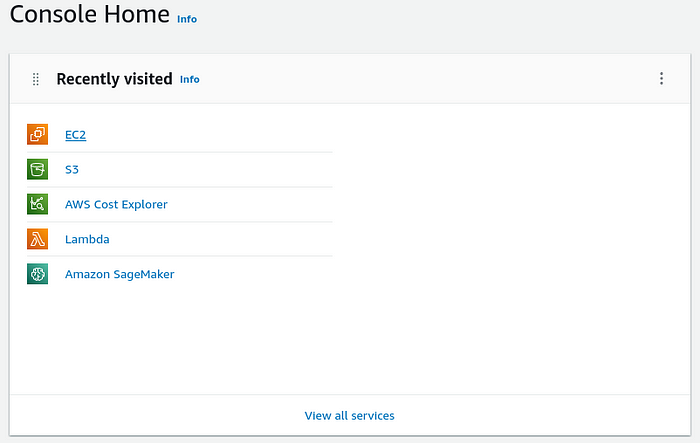The image size is (700, 443).
Task: Open the Amazon SageMaker link
Action: 120,274
